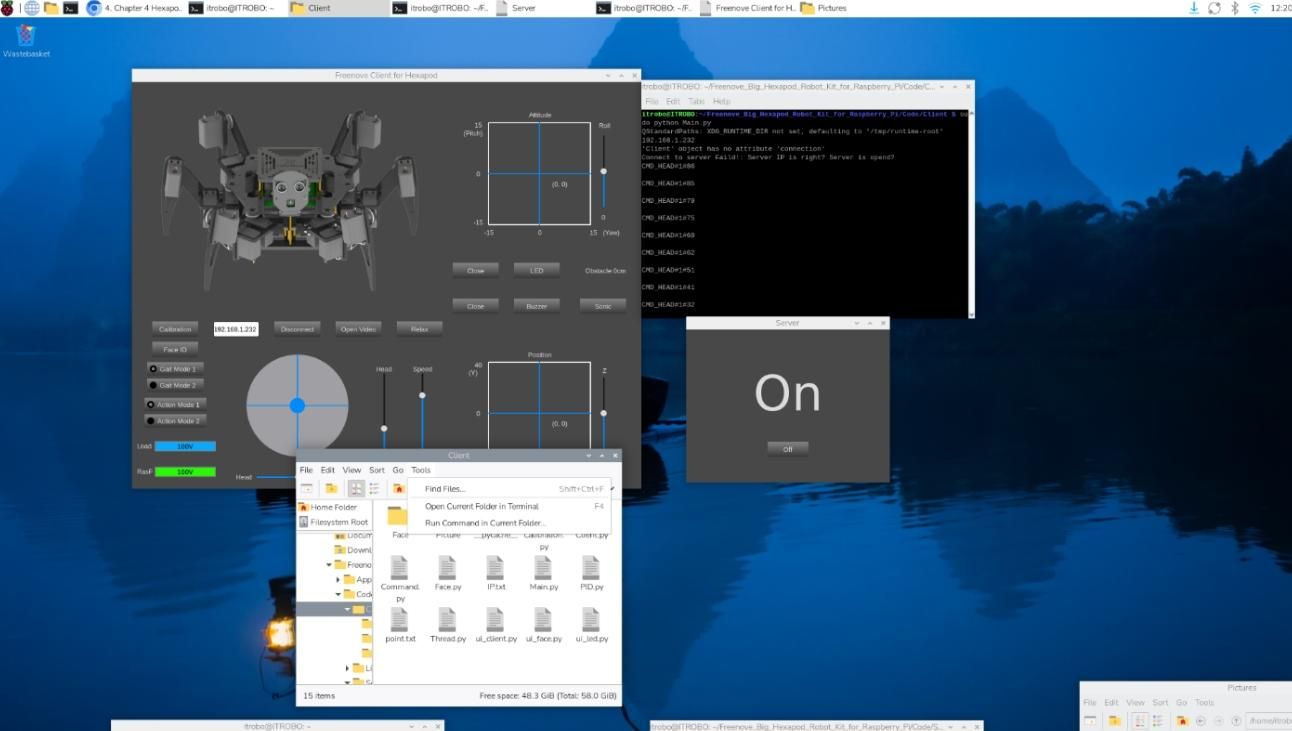The image size is (1292, 731).
Task: Launch the web browser globe icon
Action: (32, 8)
